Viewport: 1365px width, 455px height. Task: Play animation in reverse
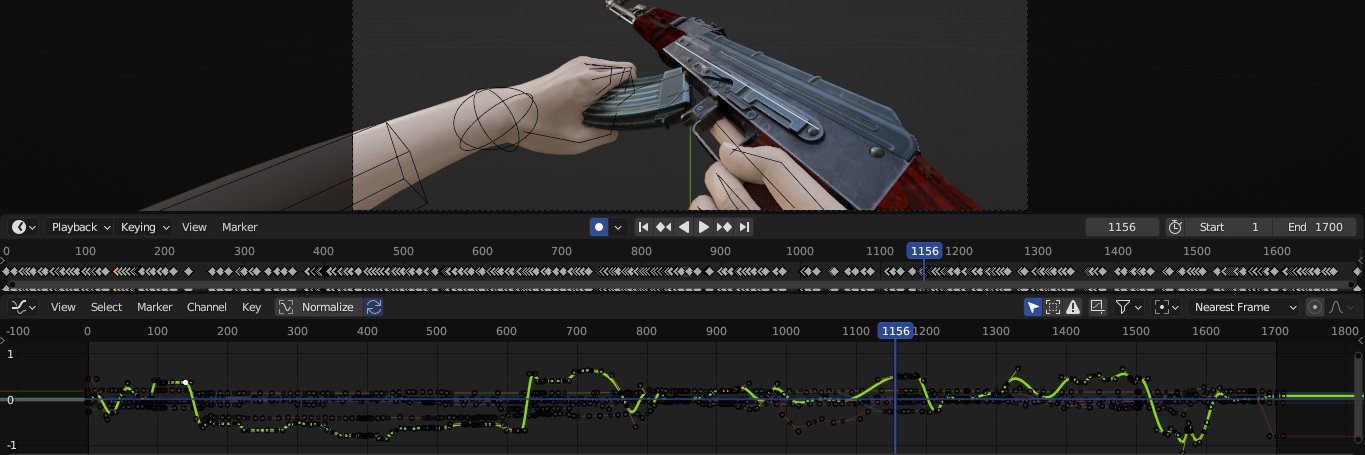(x=684, y=227)
